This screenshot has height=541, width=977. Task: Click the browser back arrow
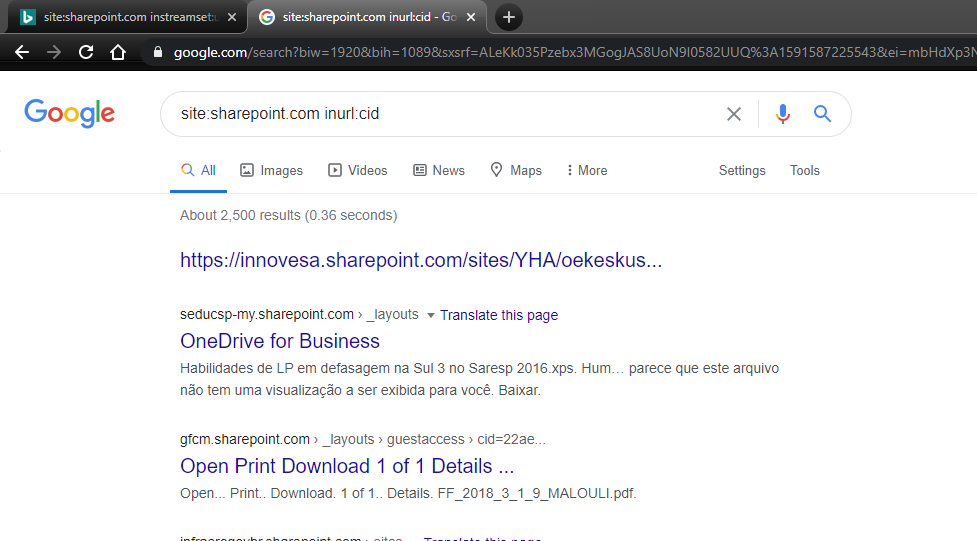coord(22,52)
